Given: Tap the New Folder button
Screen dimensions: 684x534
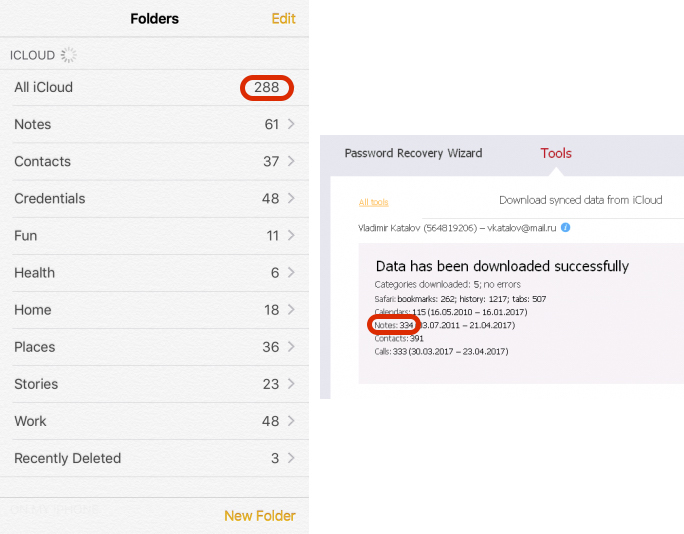Looking at the screenshot, I should 259,516.
